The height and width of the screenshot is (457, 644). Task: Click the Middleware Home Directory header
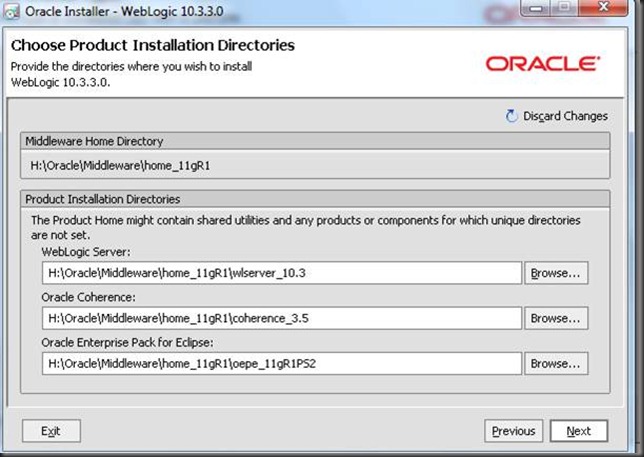coord(315,141)
